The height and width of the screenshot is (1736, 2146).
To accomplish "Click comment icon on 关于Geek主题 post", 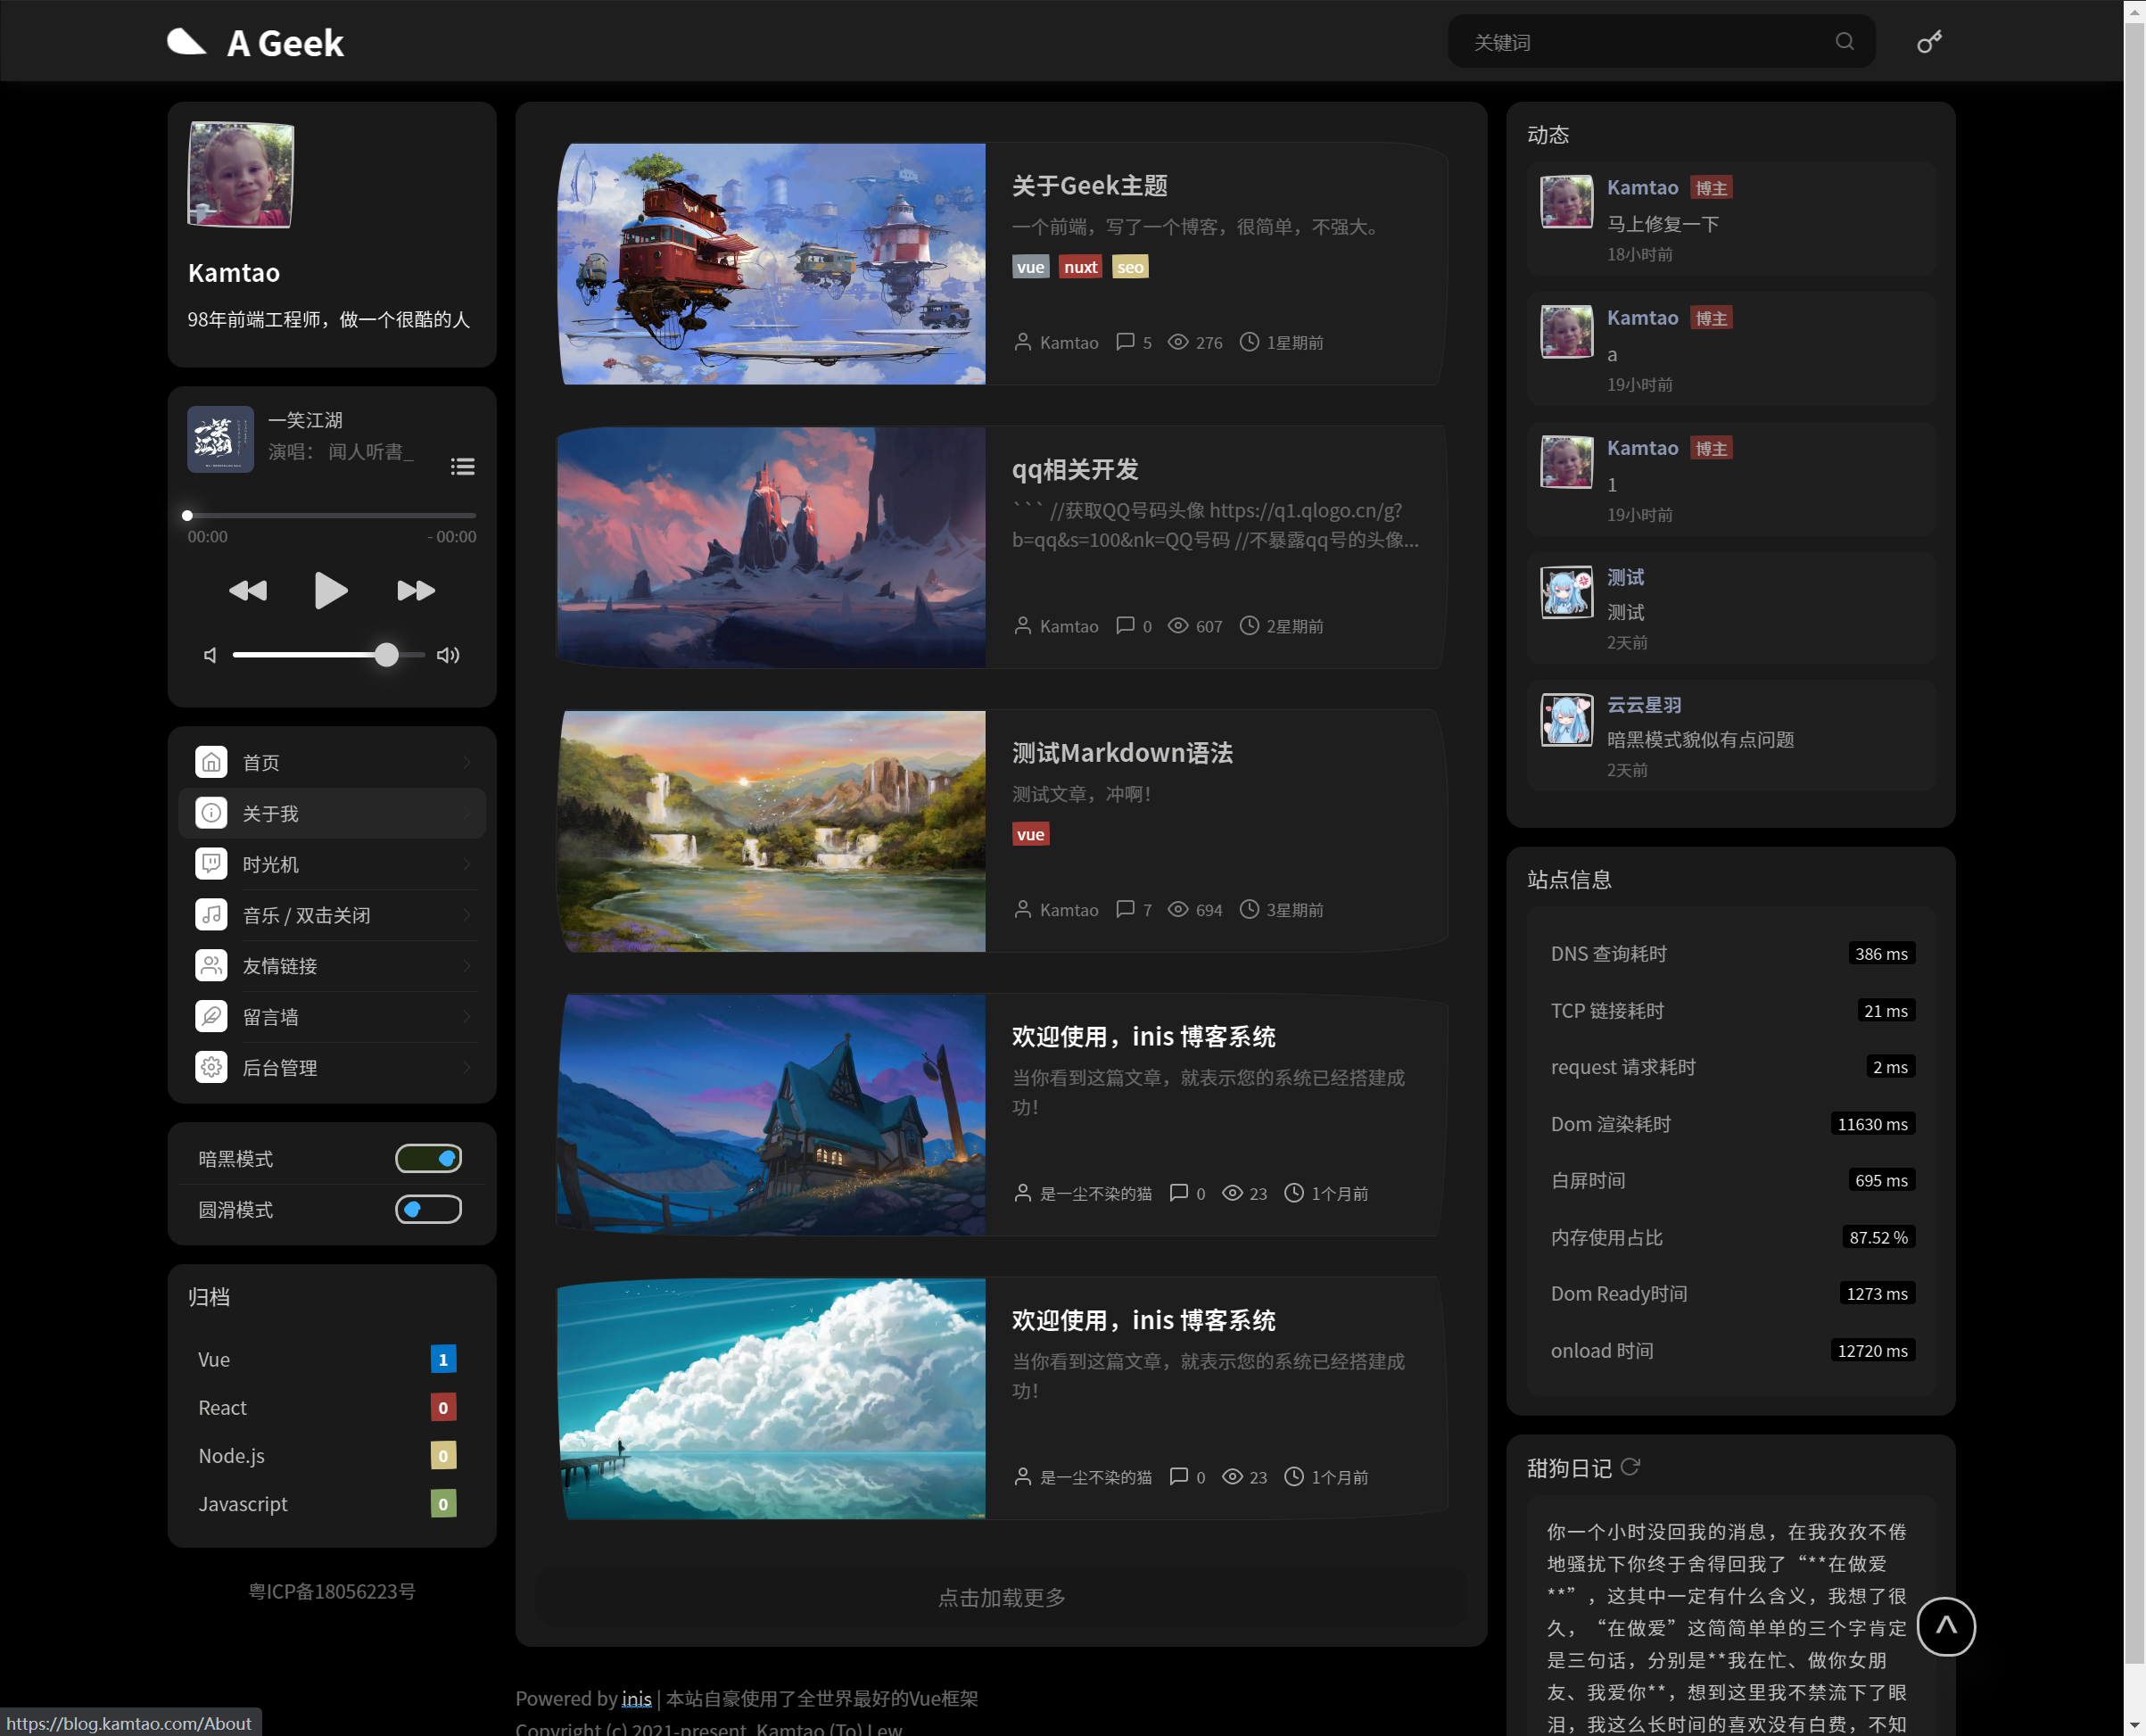I will (1125, 342).
